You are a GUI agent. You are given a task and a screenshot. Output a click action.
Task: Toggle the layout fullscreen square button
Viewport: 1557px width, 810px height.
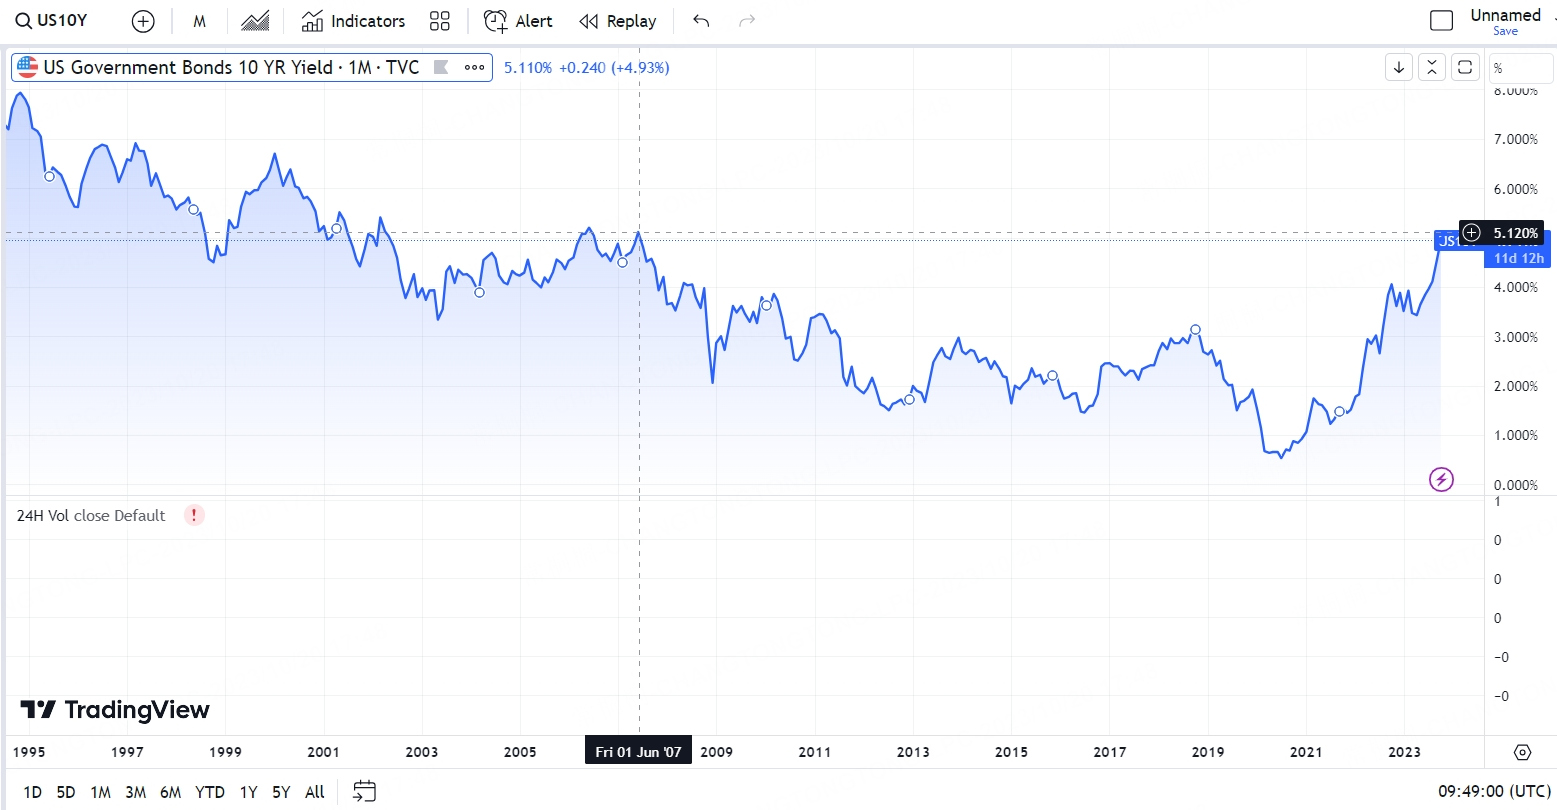tap(1441, 21)
